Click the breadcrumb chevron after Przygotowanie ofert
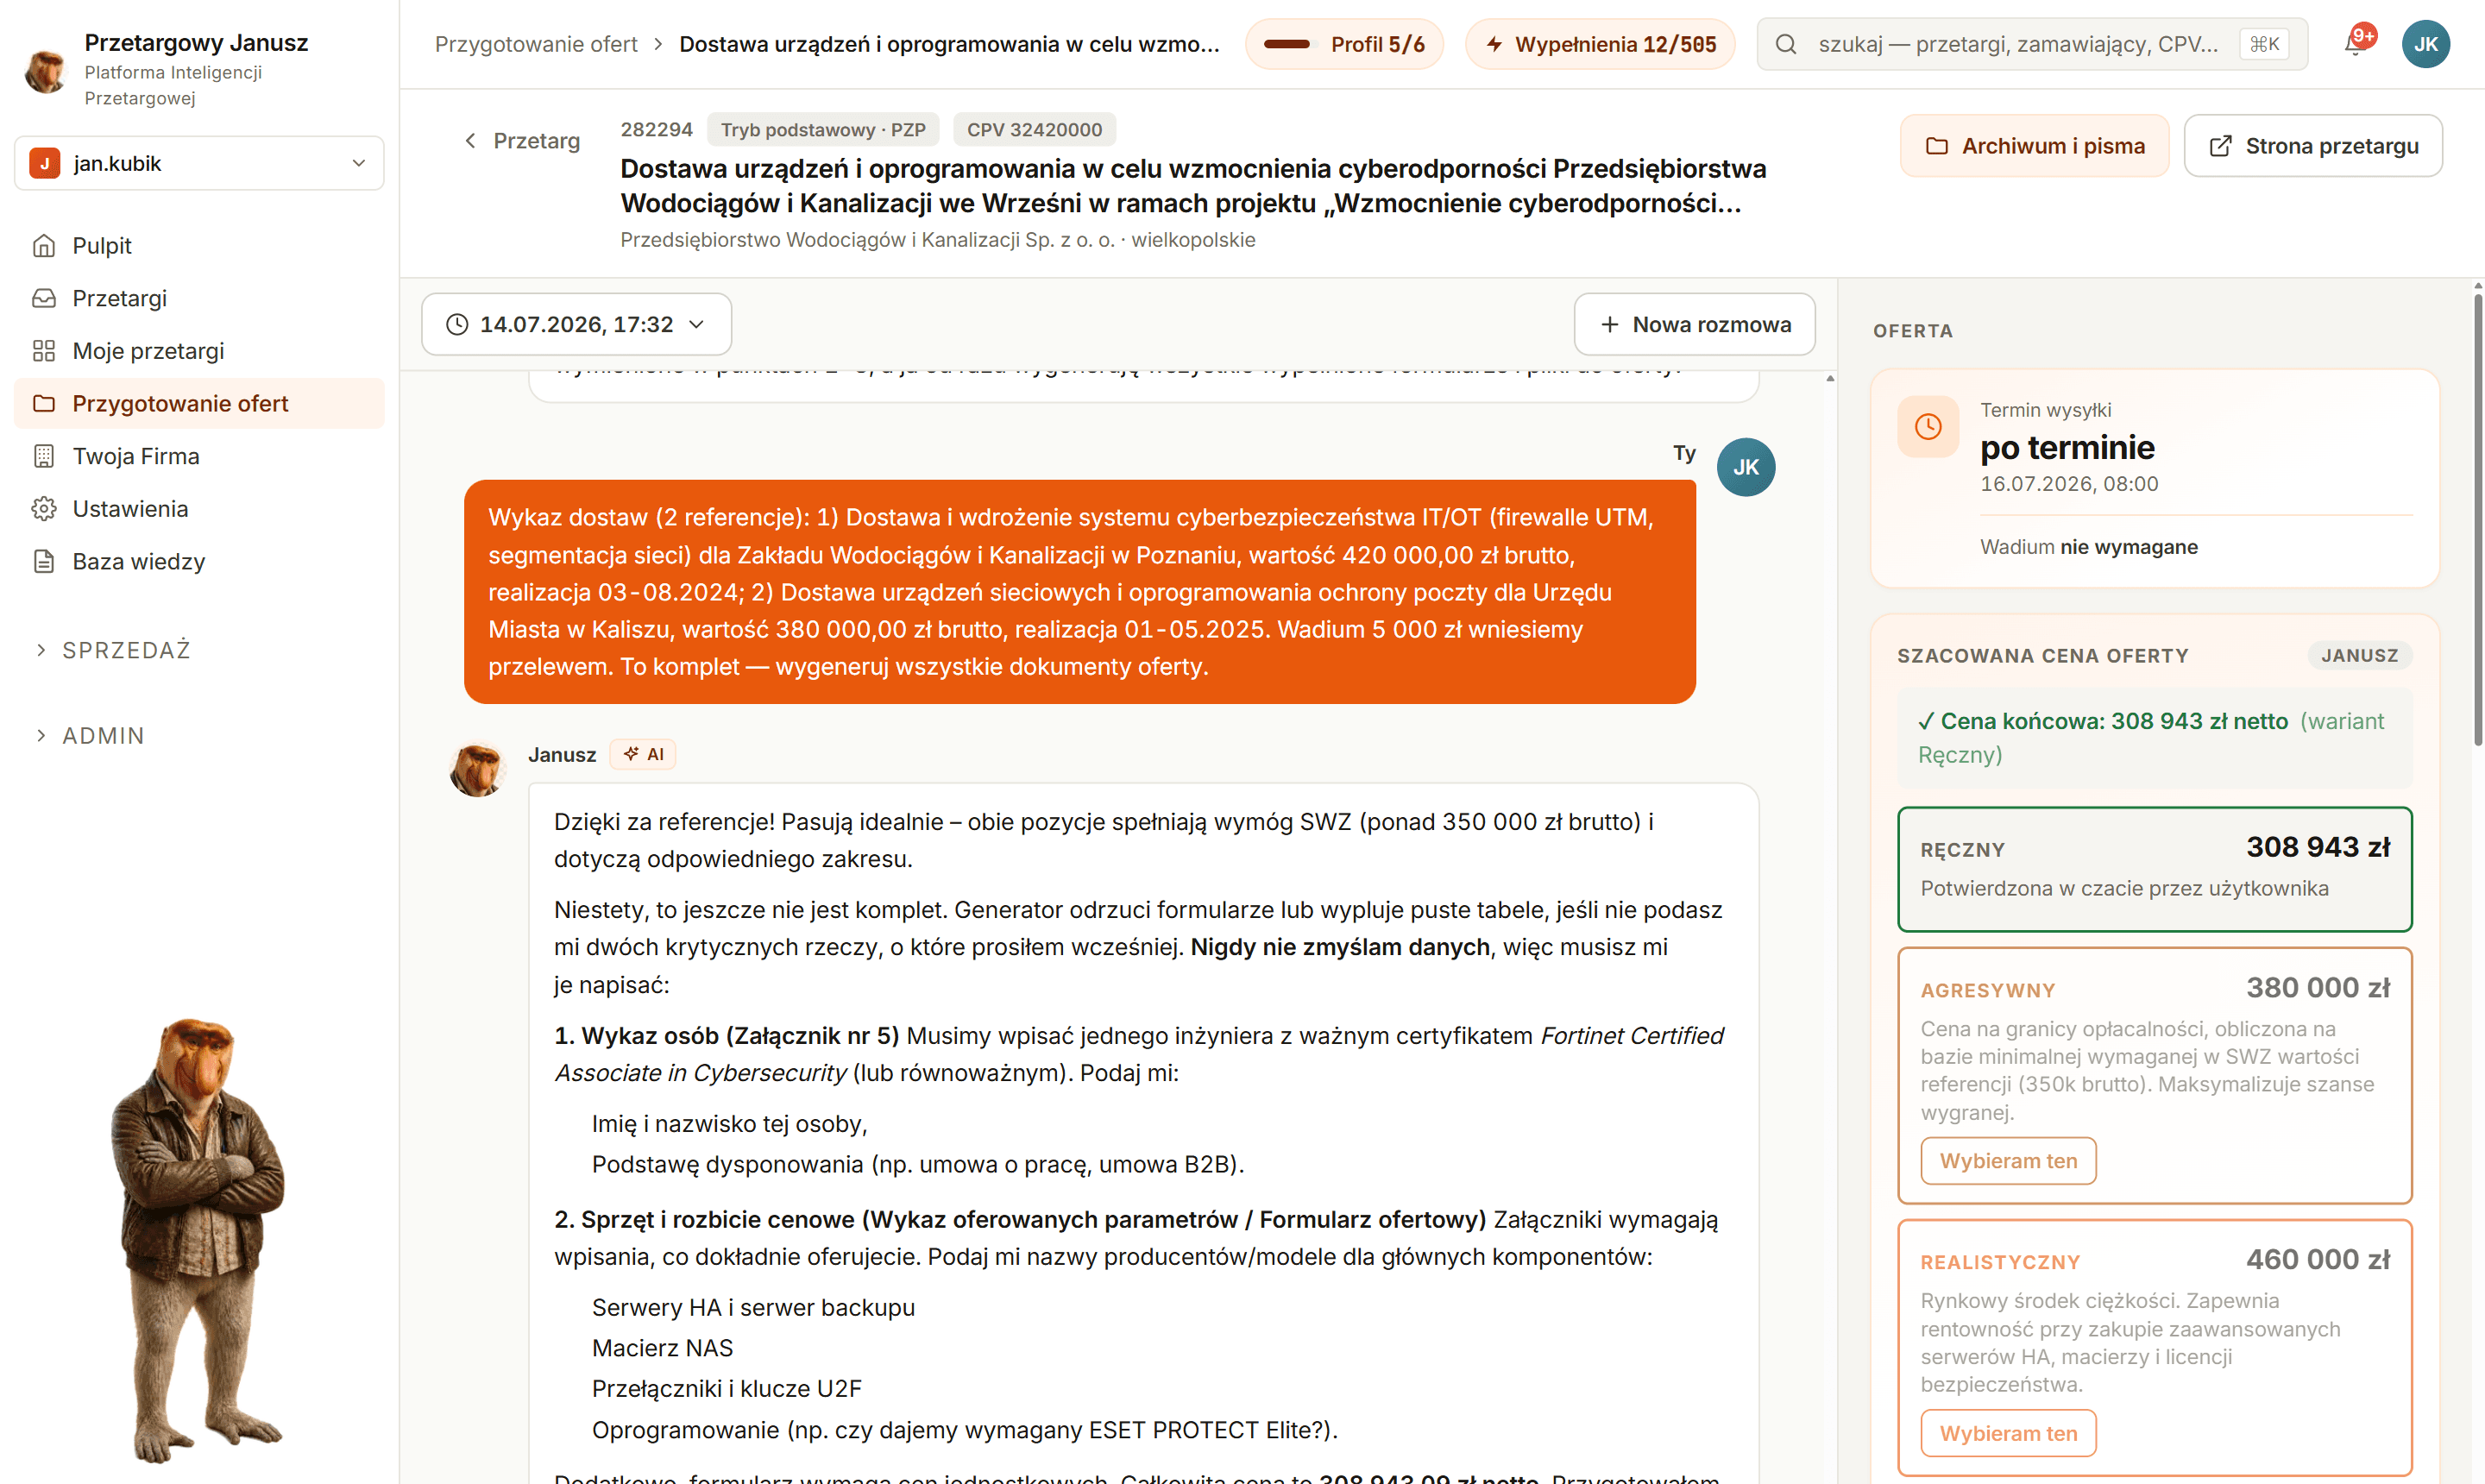 coord(658,44)
